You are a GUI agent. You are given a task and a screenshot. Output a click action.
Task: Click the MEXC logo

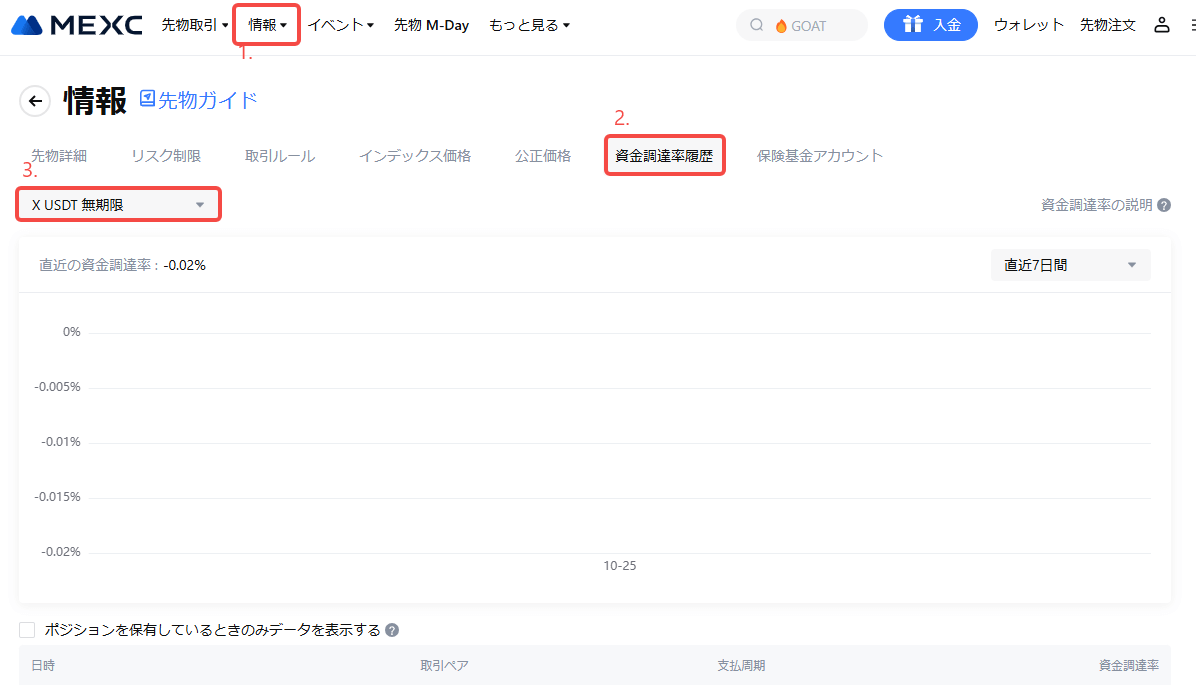tap(76, 25)
